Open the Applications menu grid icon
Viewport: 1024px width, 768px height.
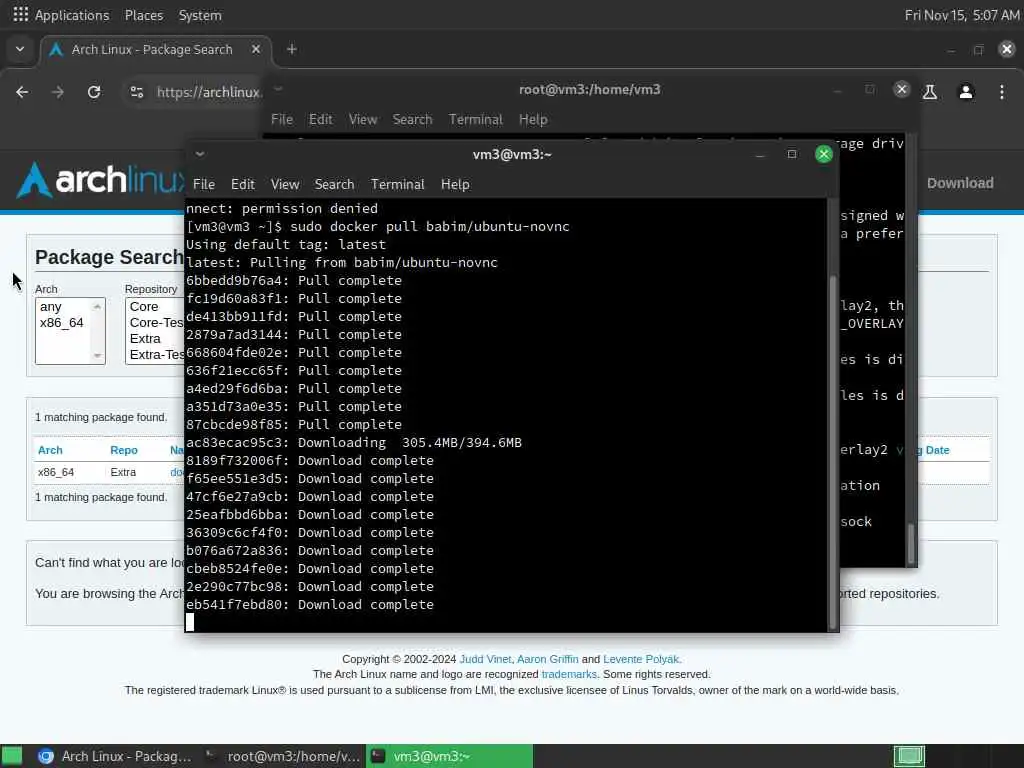(x=21, y=14)
